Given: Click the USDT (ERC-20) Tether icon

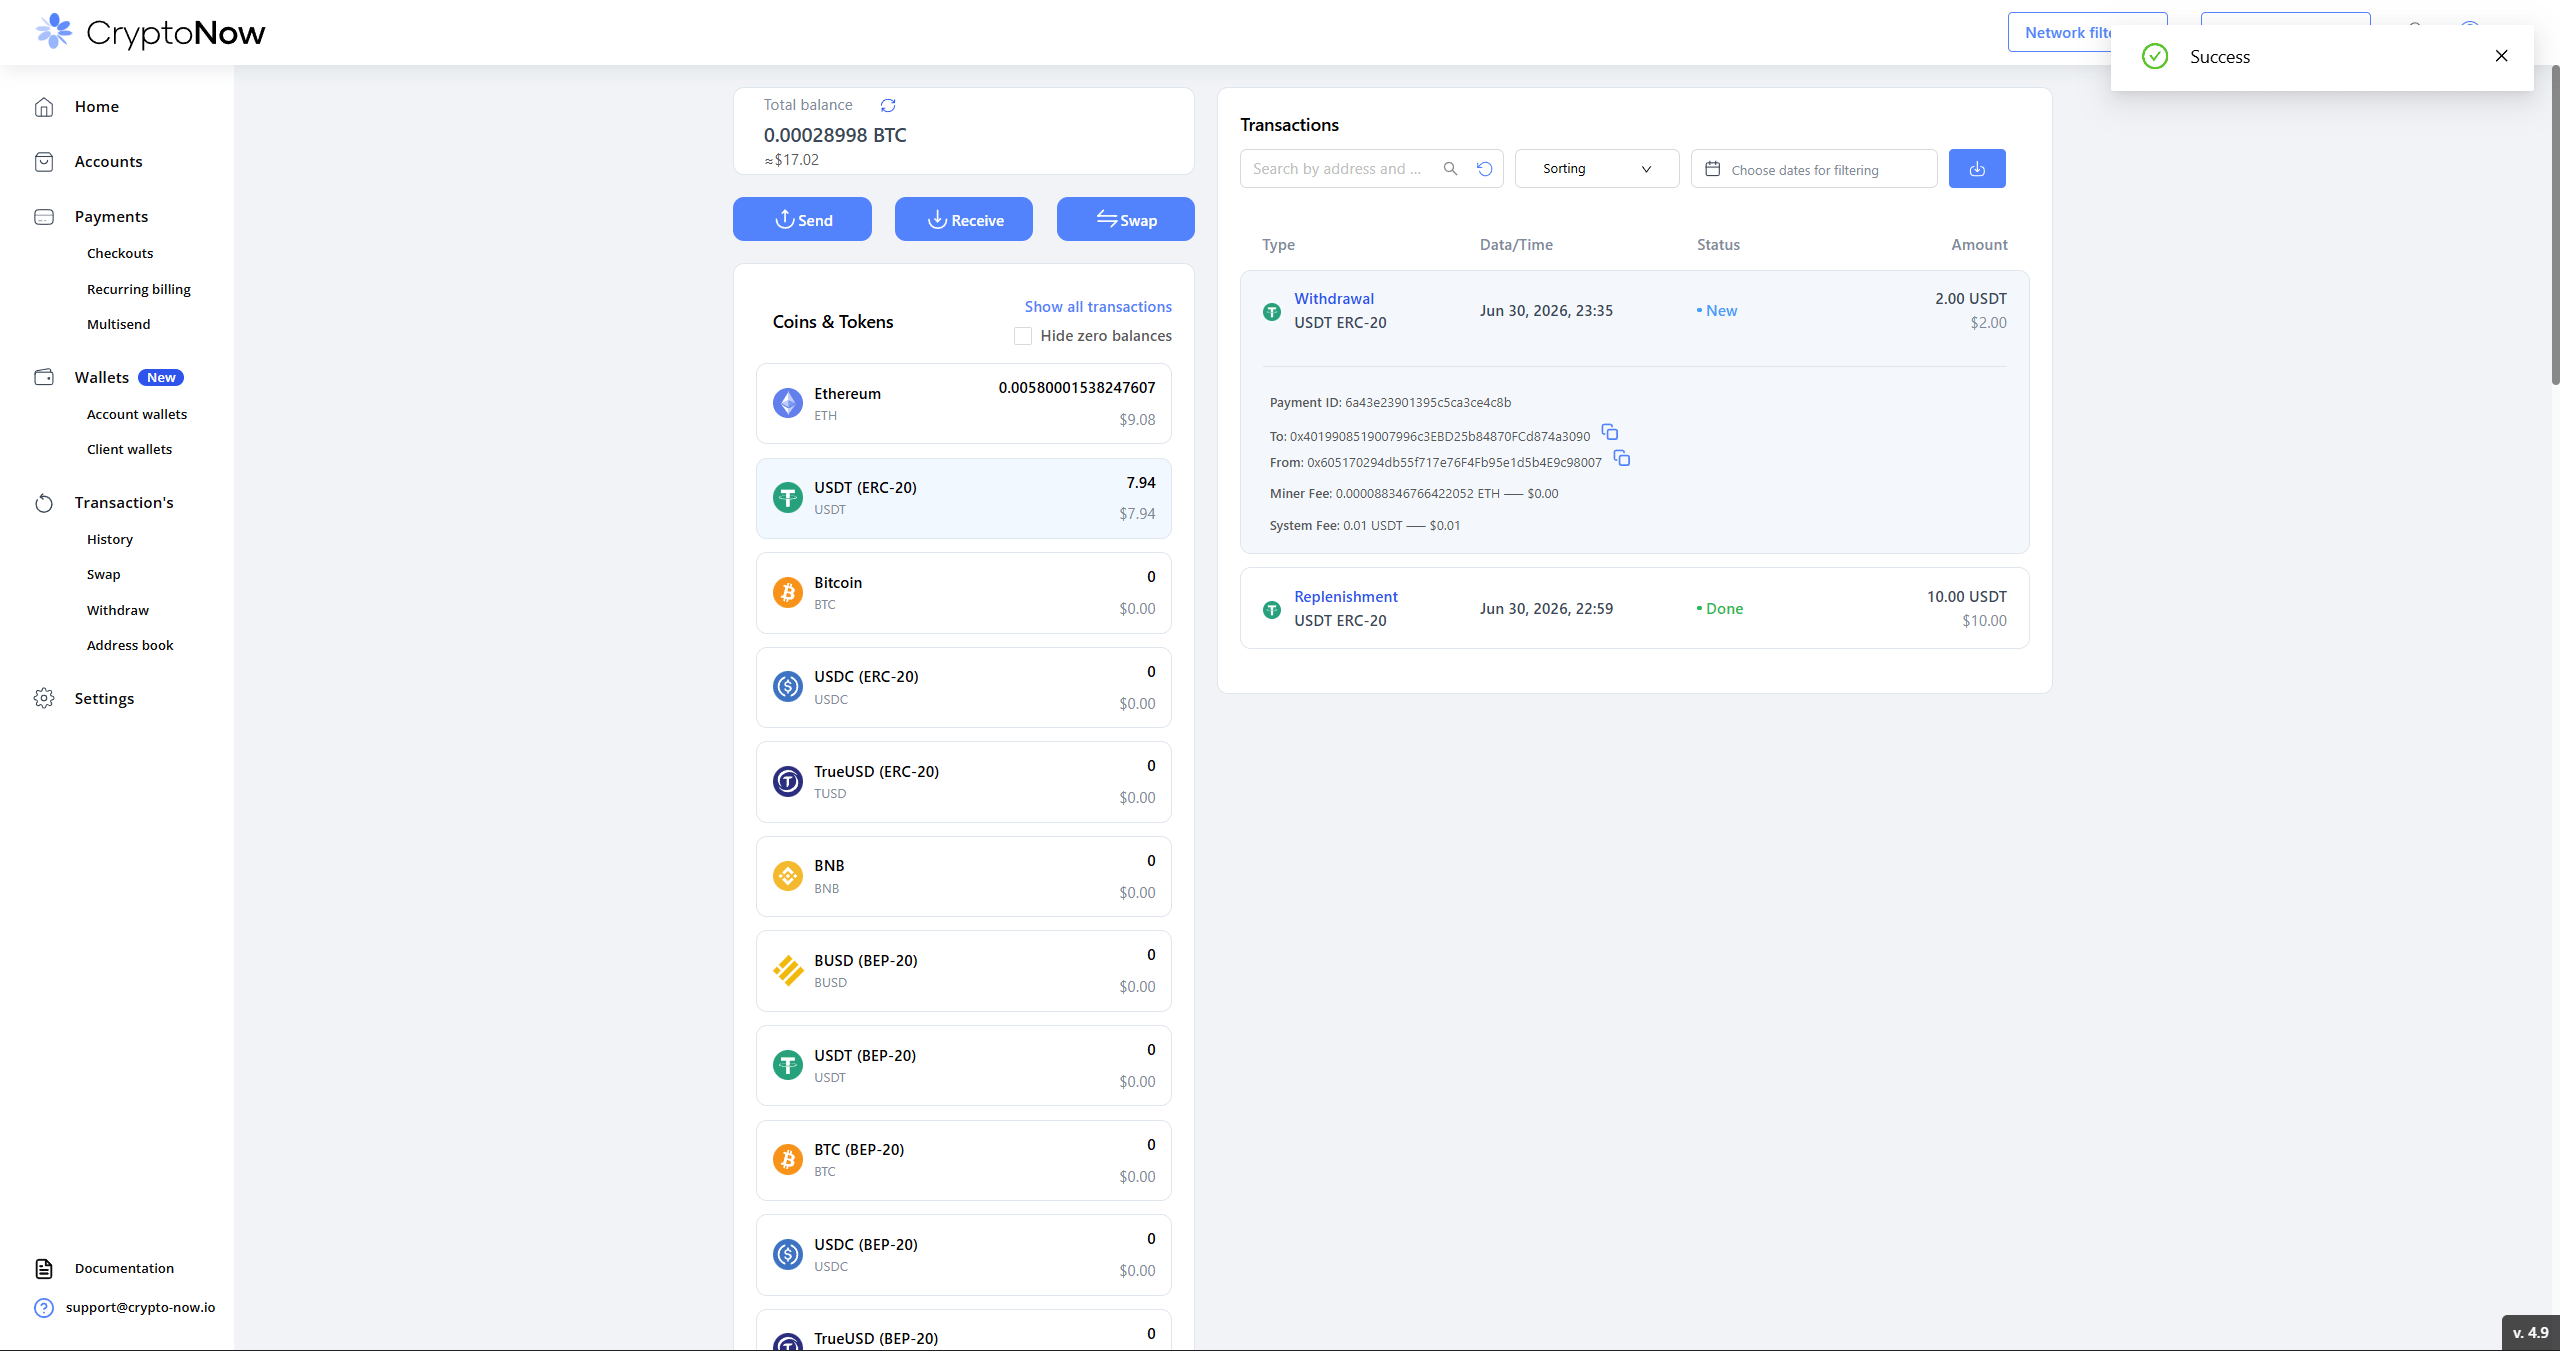Looking at the screenshot, I should coord(788,498).
